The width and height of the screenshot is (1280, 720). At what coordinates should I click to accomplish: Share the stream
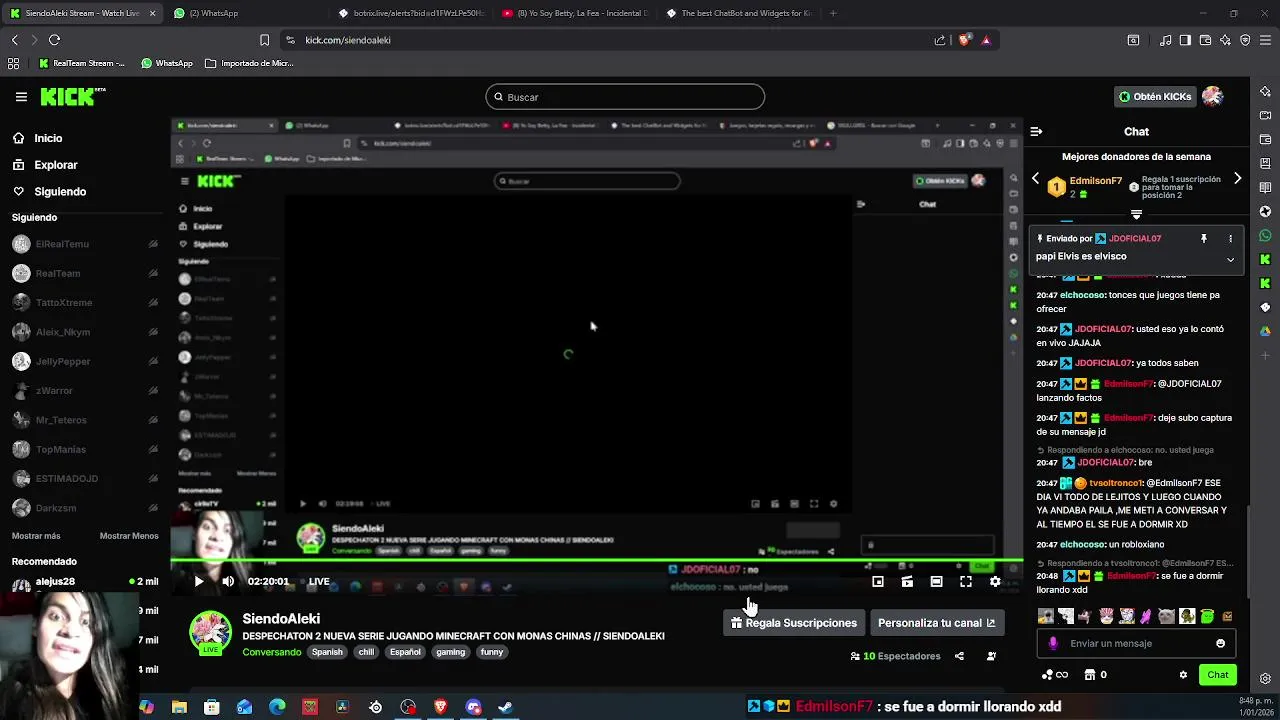pyautogui.click(x=959, y=656)
